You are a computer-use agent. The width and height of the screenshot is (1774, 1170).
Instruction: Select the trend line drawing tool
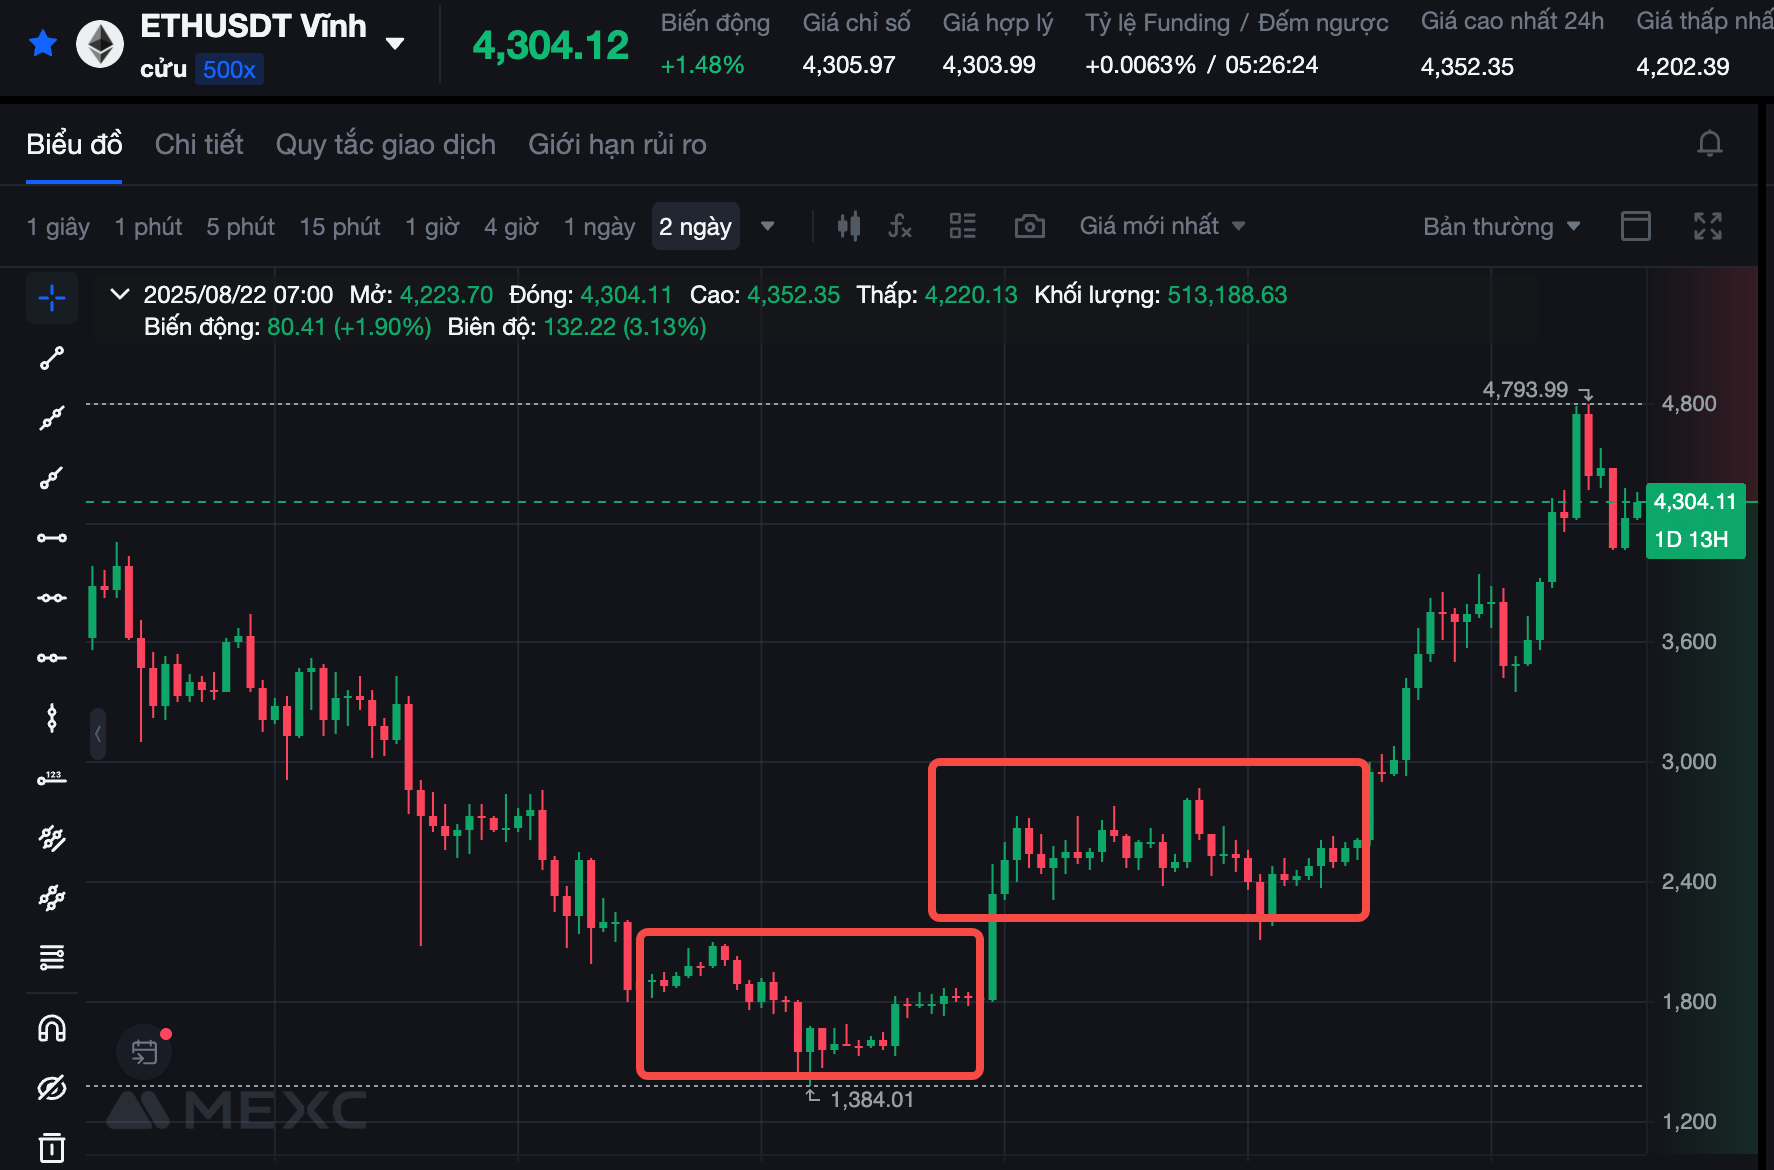52,358
